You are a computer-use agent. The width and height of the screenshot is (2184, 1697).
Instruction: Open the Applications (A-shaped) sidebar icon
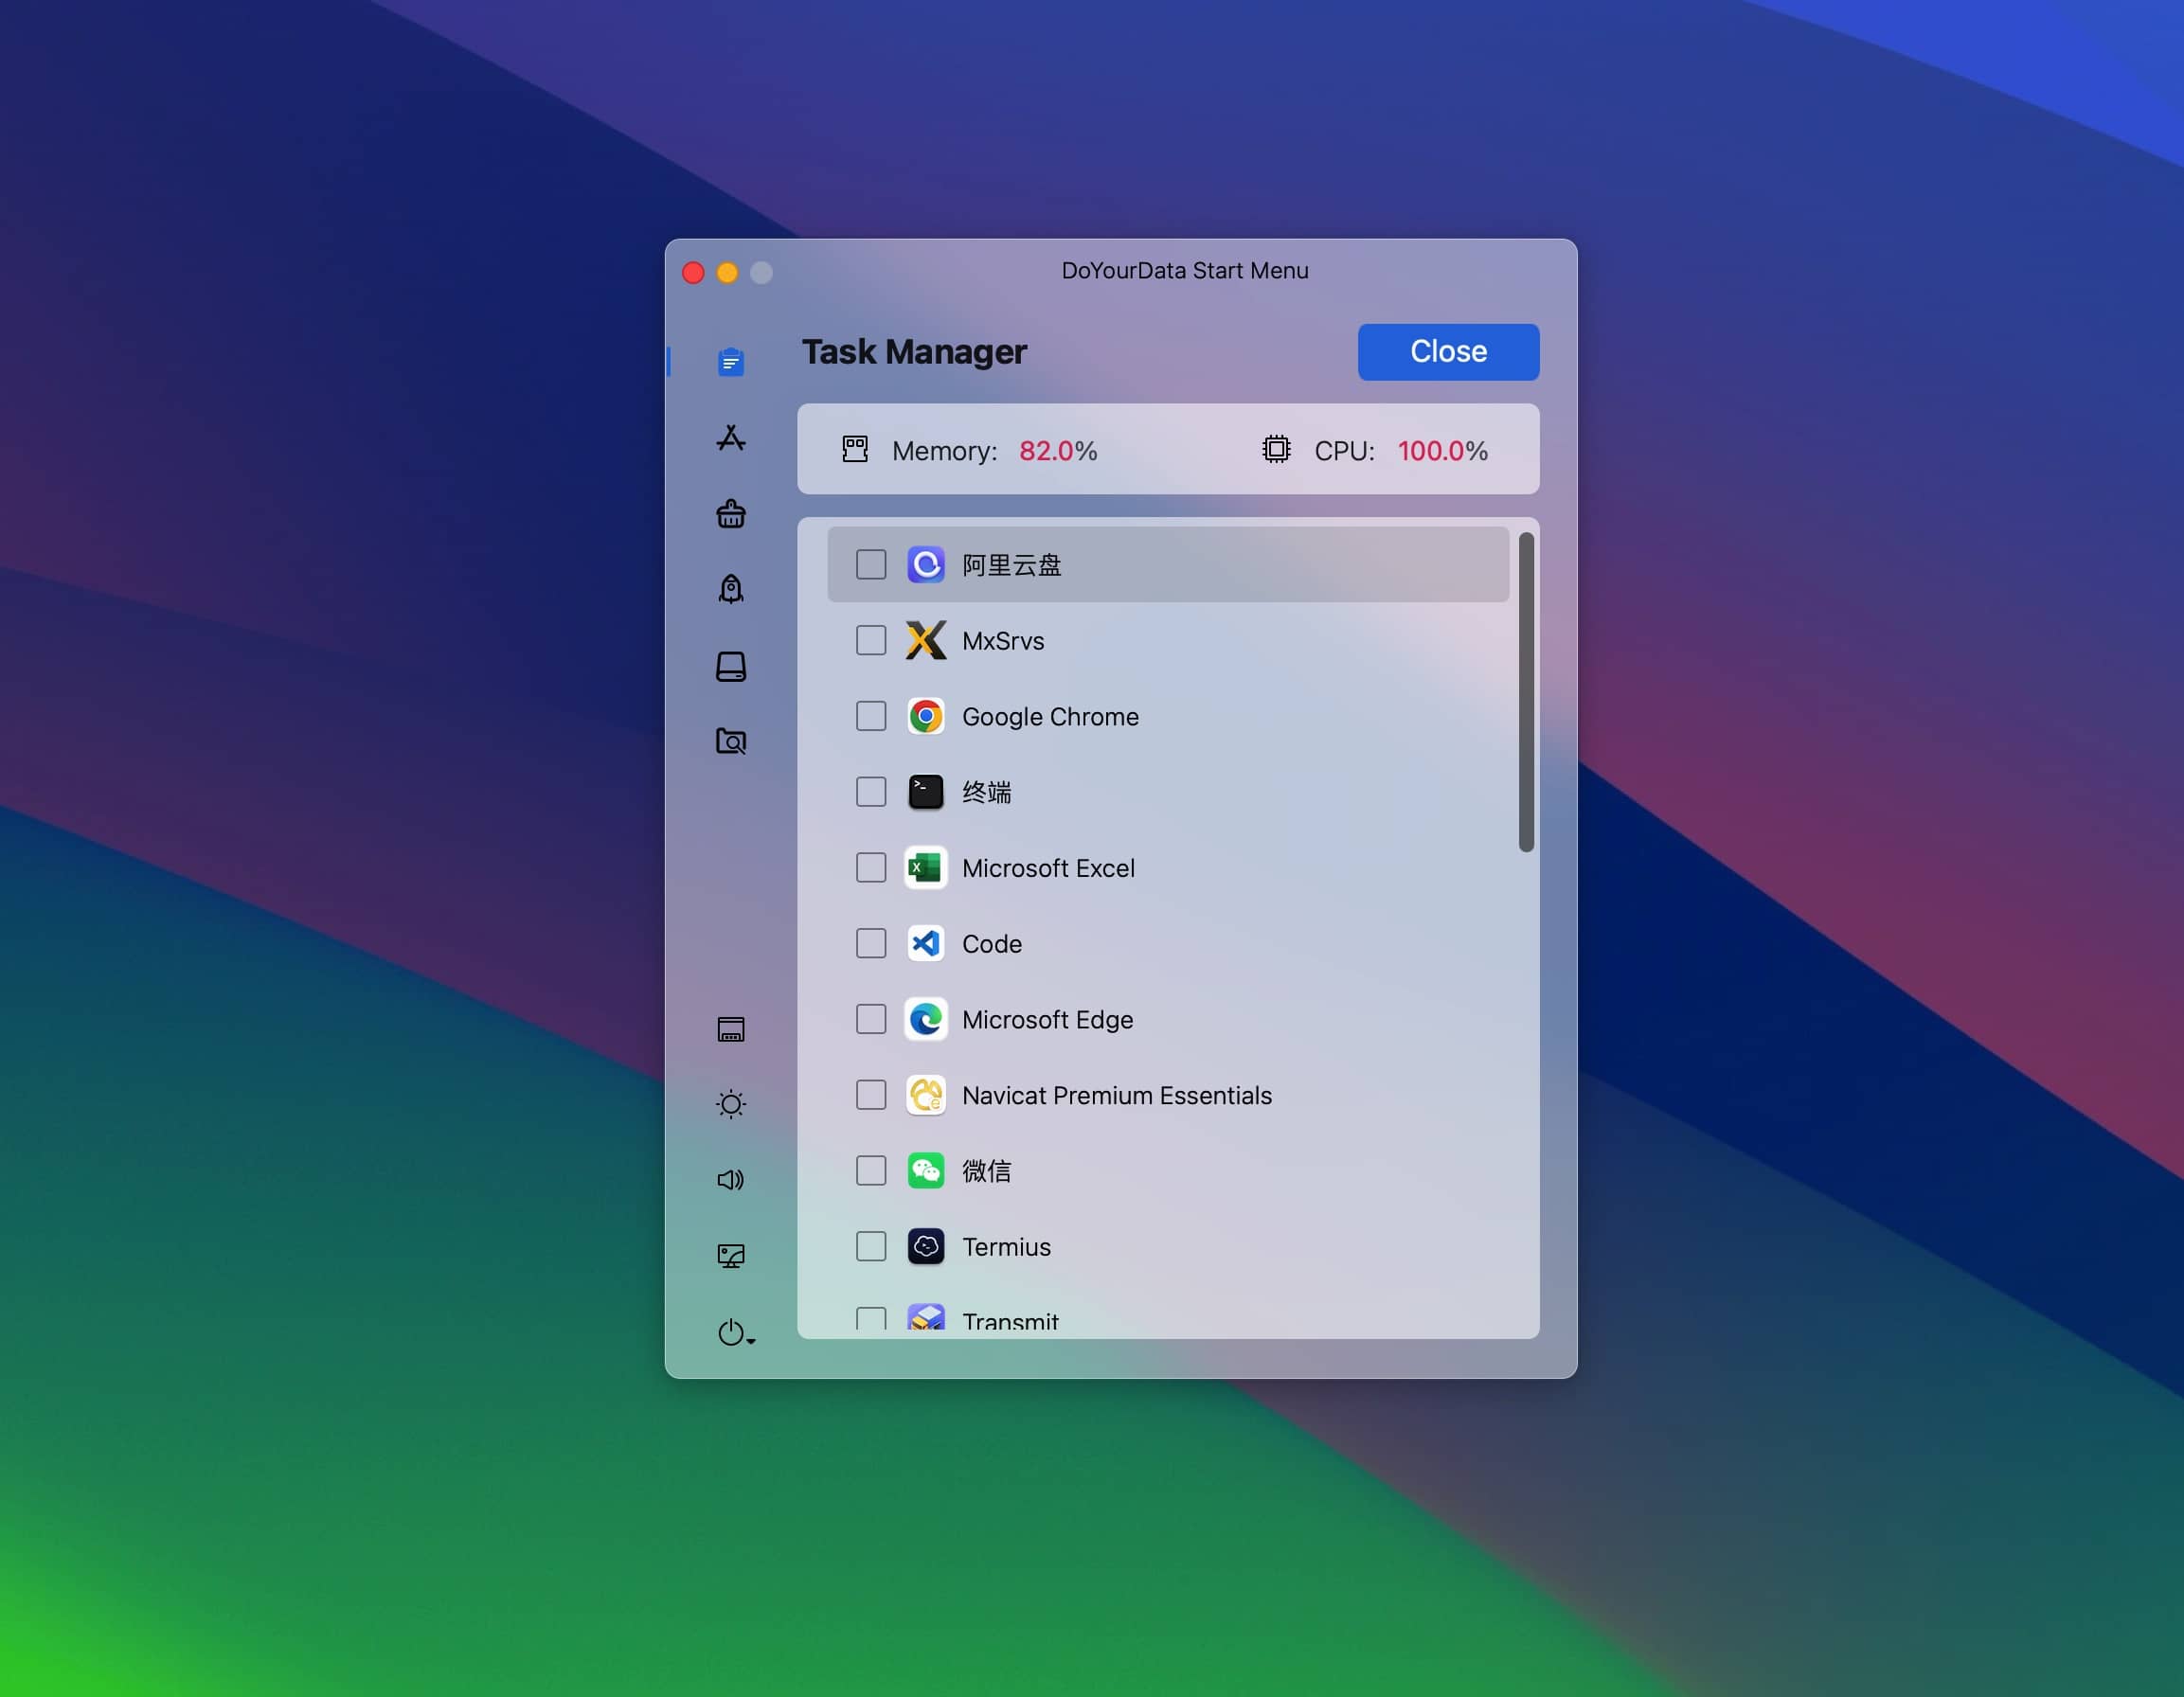731,438
